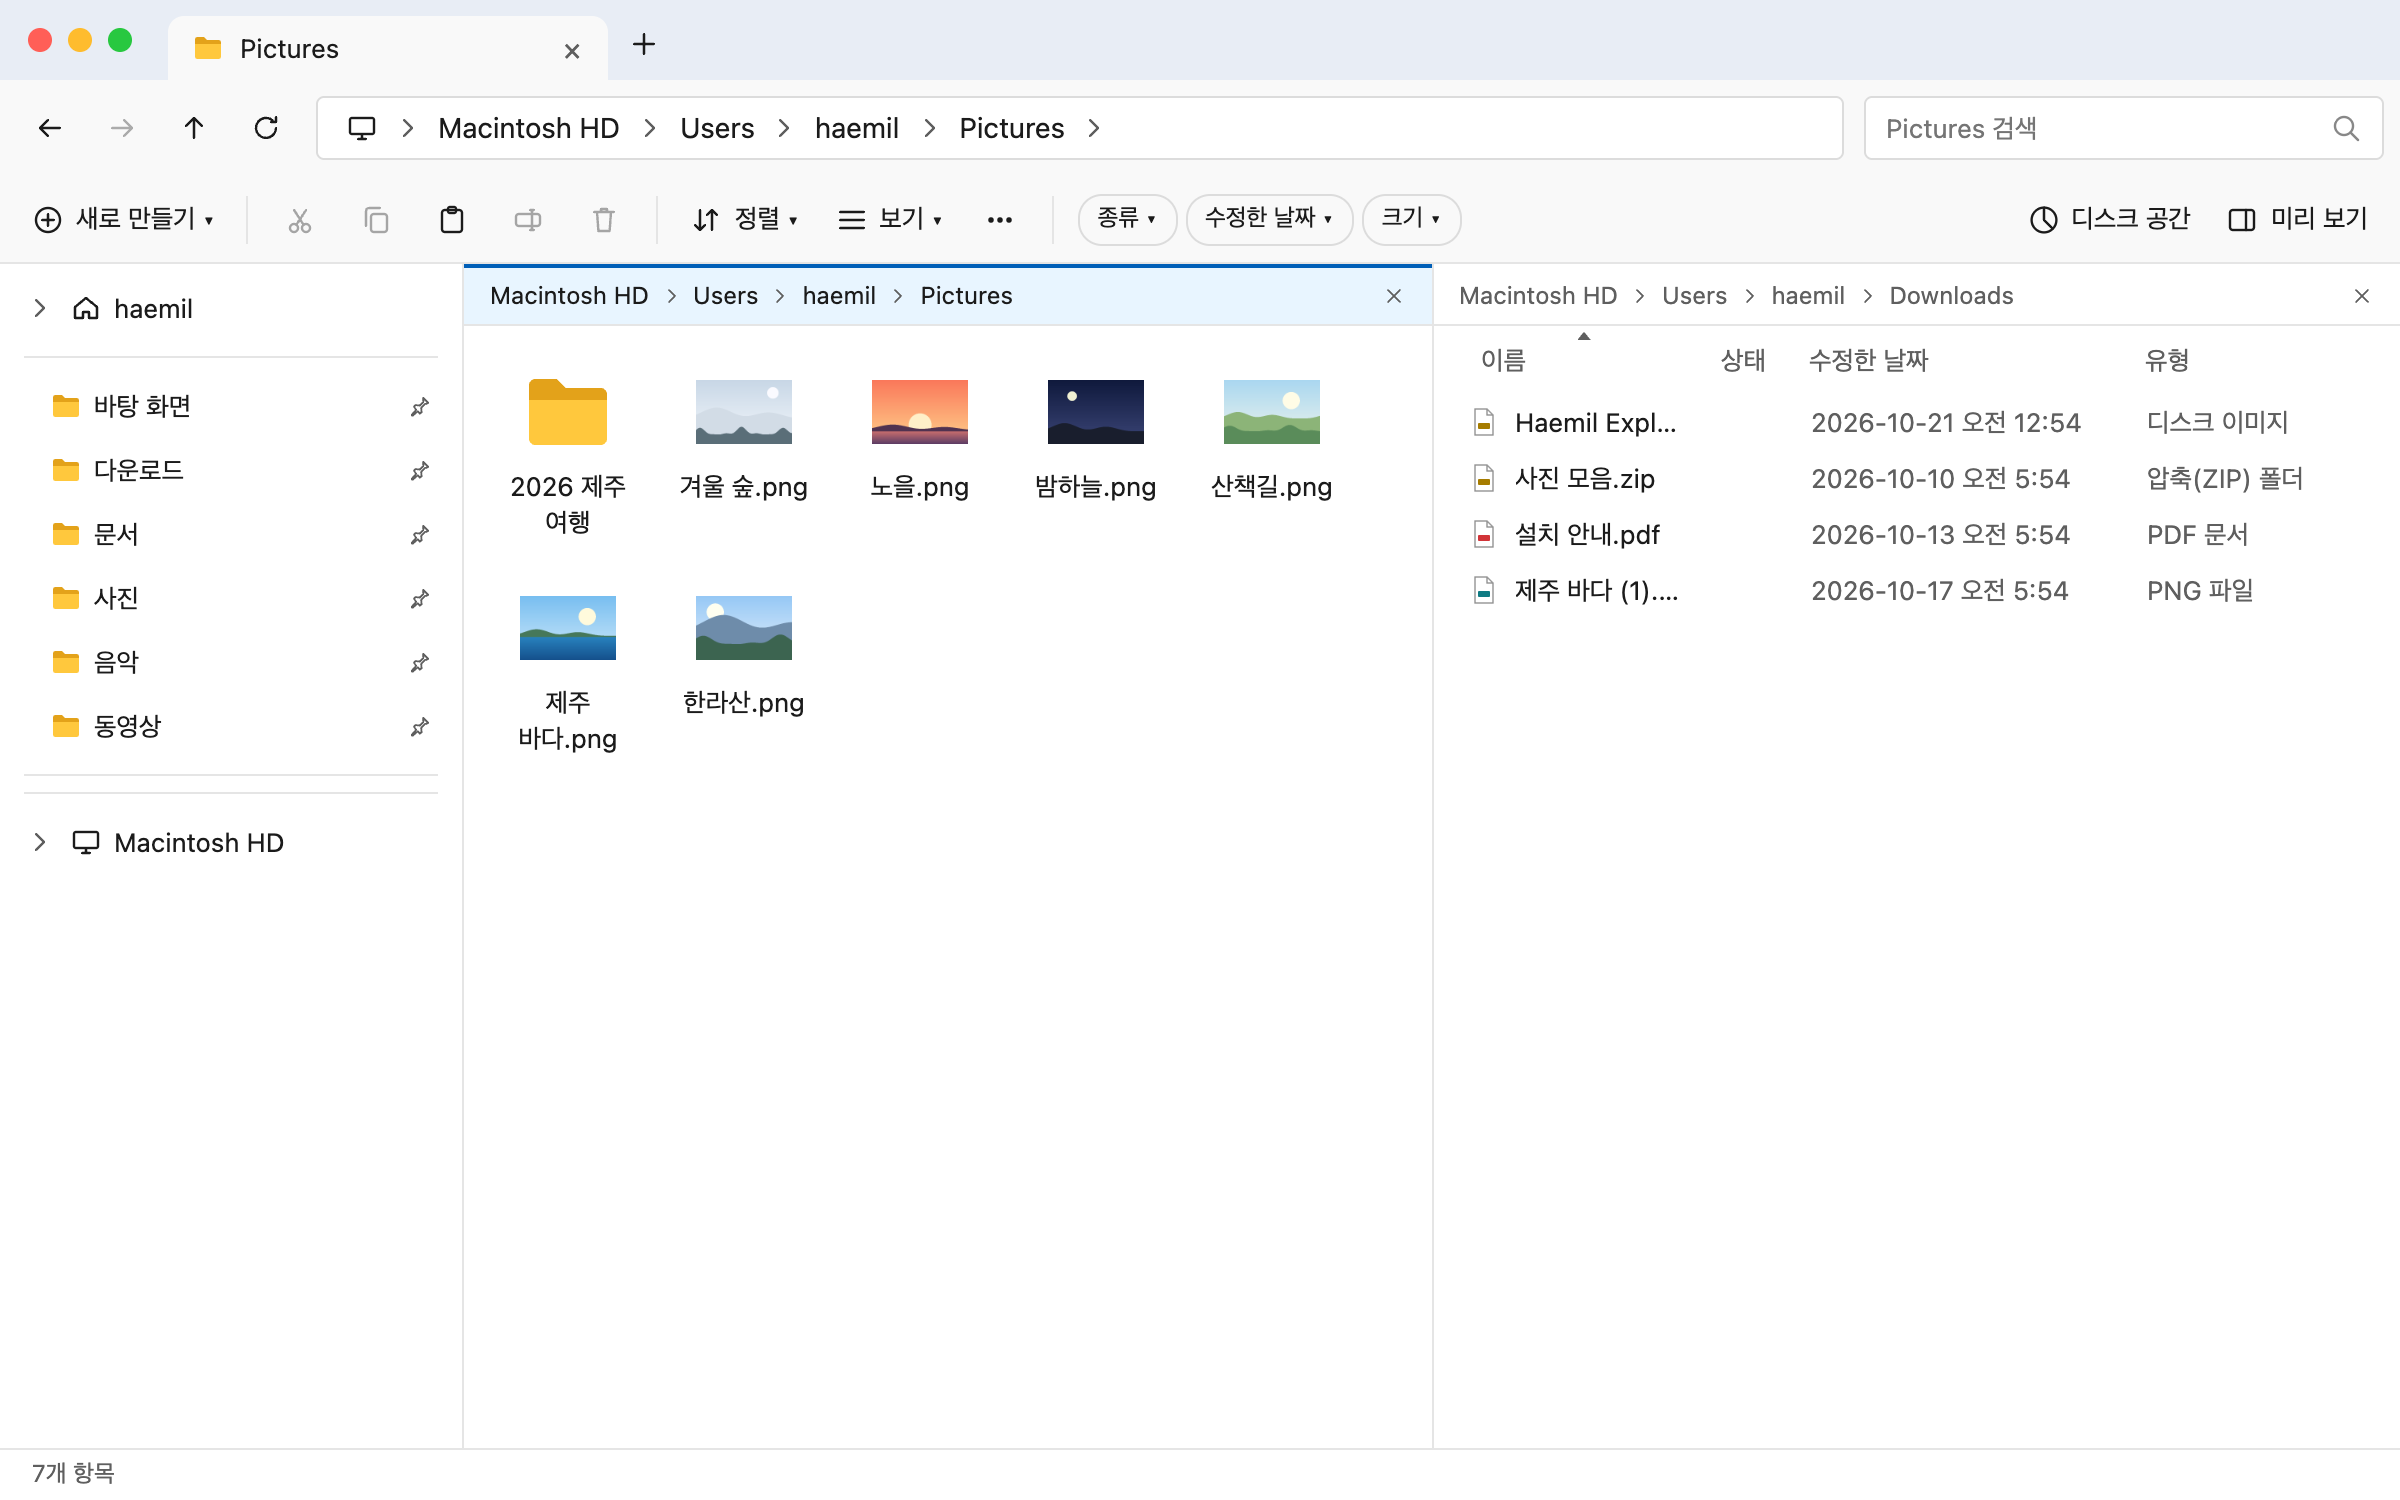Close the Downloads pane
Image resolution: width=2400 pixels, height=1500 pixels.
pos(2362,296)
